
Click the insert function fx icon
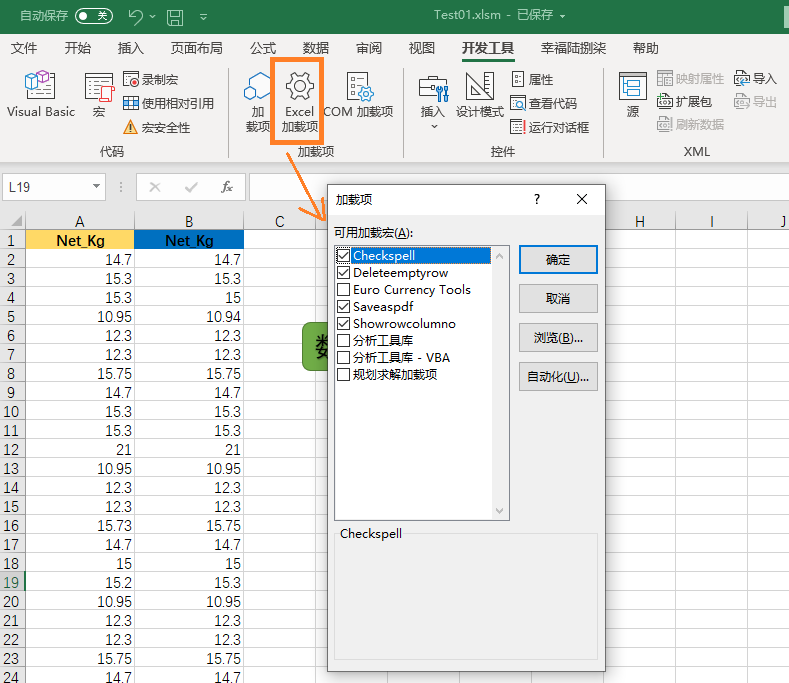tap(227, 187)
